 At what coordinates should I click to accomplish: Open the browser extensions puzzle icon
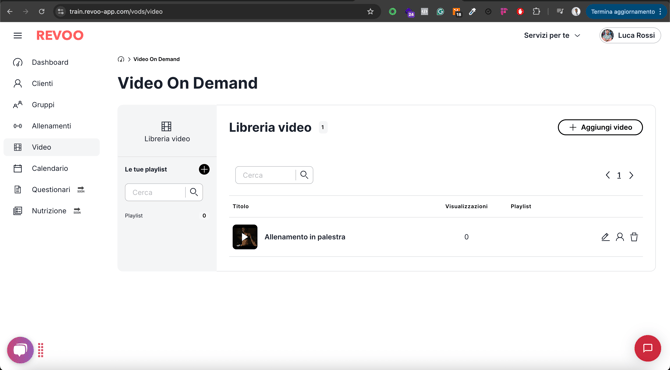click(536, 12)
